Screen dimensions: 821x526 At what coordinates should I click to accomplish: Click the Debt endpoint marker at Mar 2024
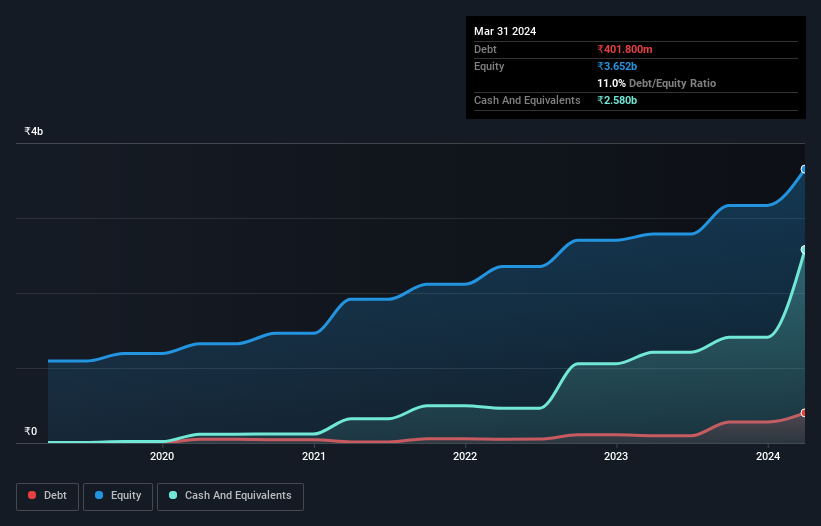[804, 413]
